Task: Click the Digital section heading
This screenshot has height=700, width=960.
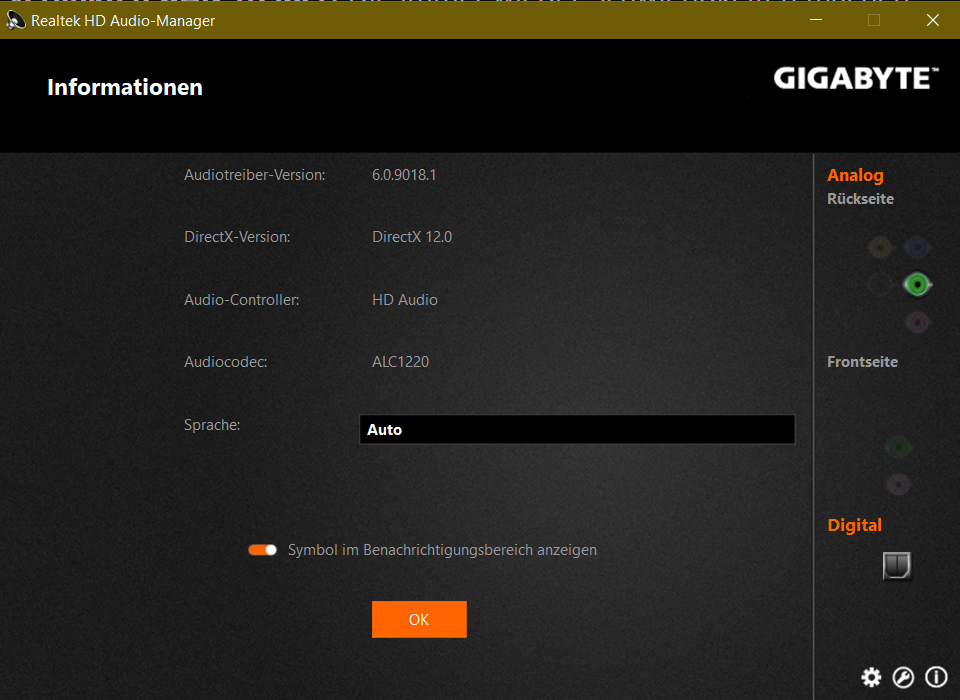Action: coord(855,525)
